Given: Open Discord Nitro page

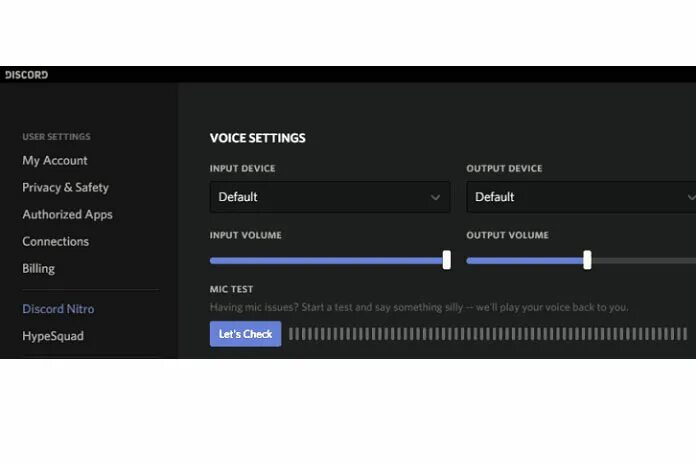Looking at the screenshot, I should pos(58,309).
